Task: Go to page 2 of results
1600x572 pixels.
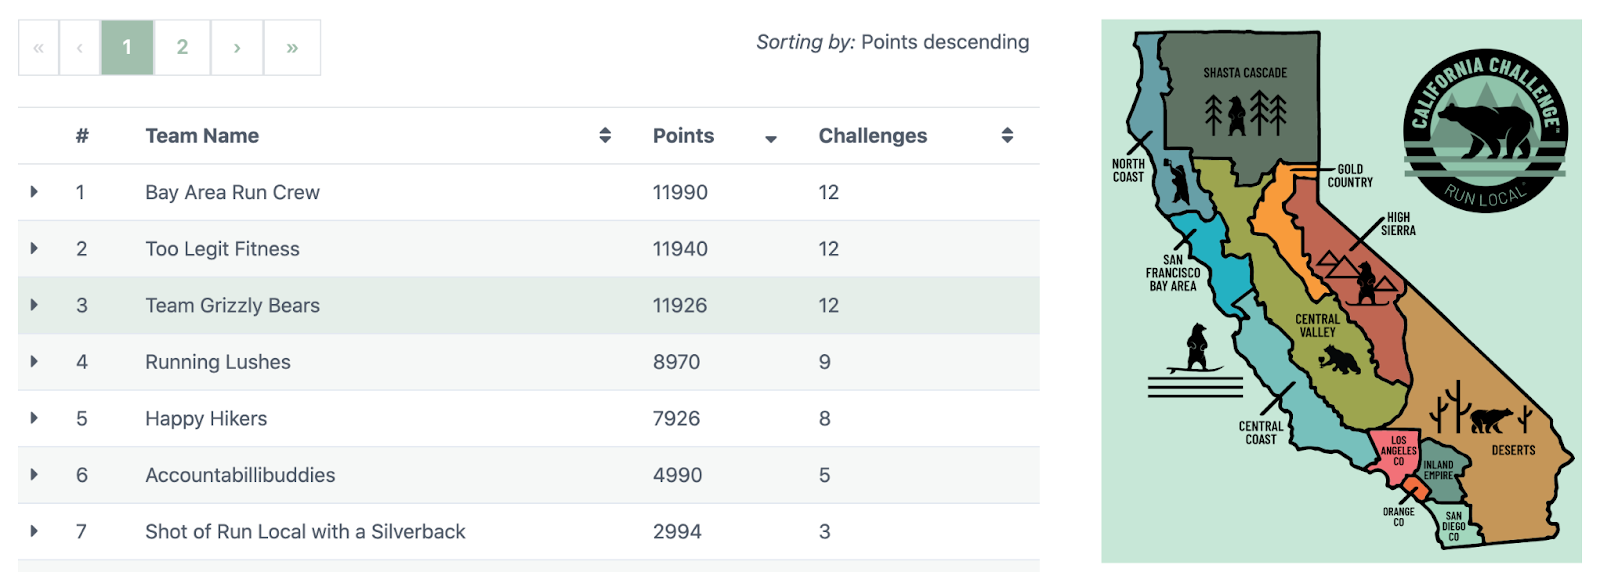Action: pos(182,47)
